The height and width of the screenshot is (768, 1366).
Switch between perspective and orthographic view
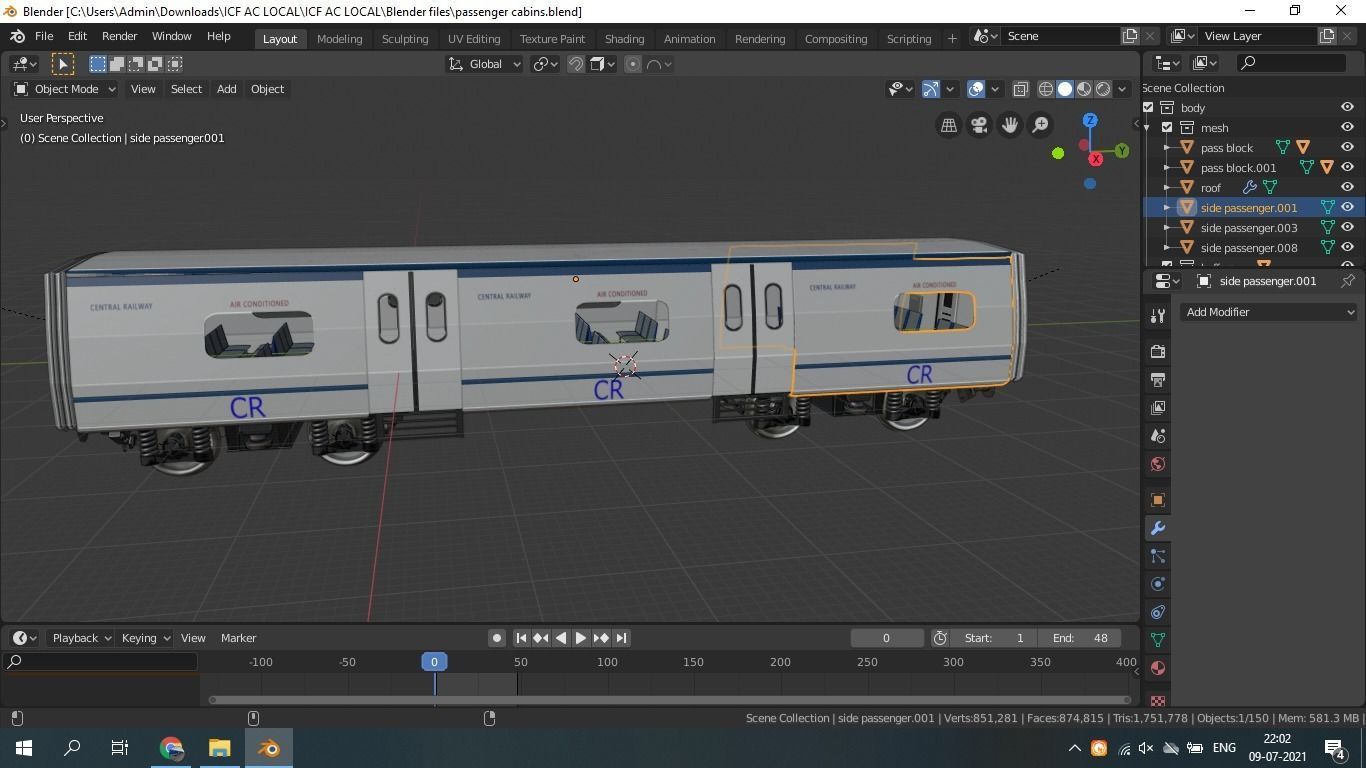click(948, 125)
